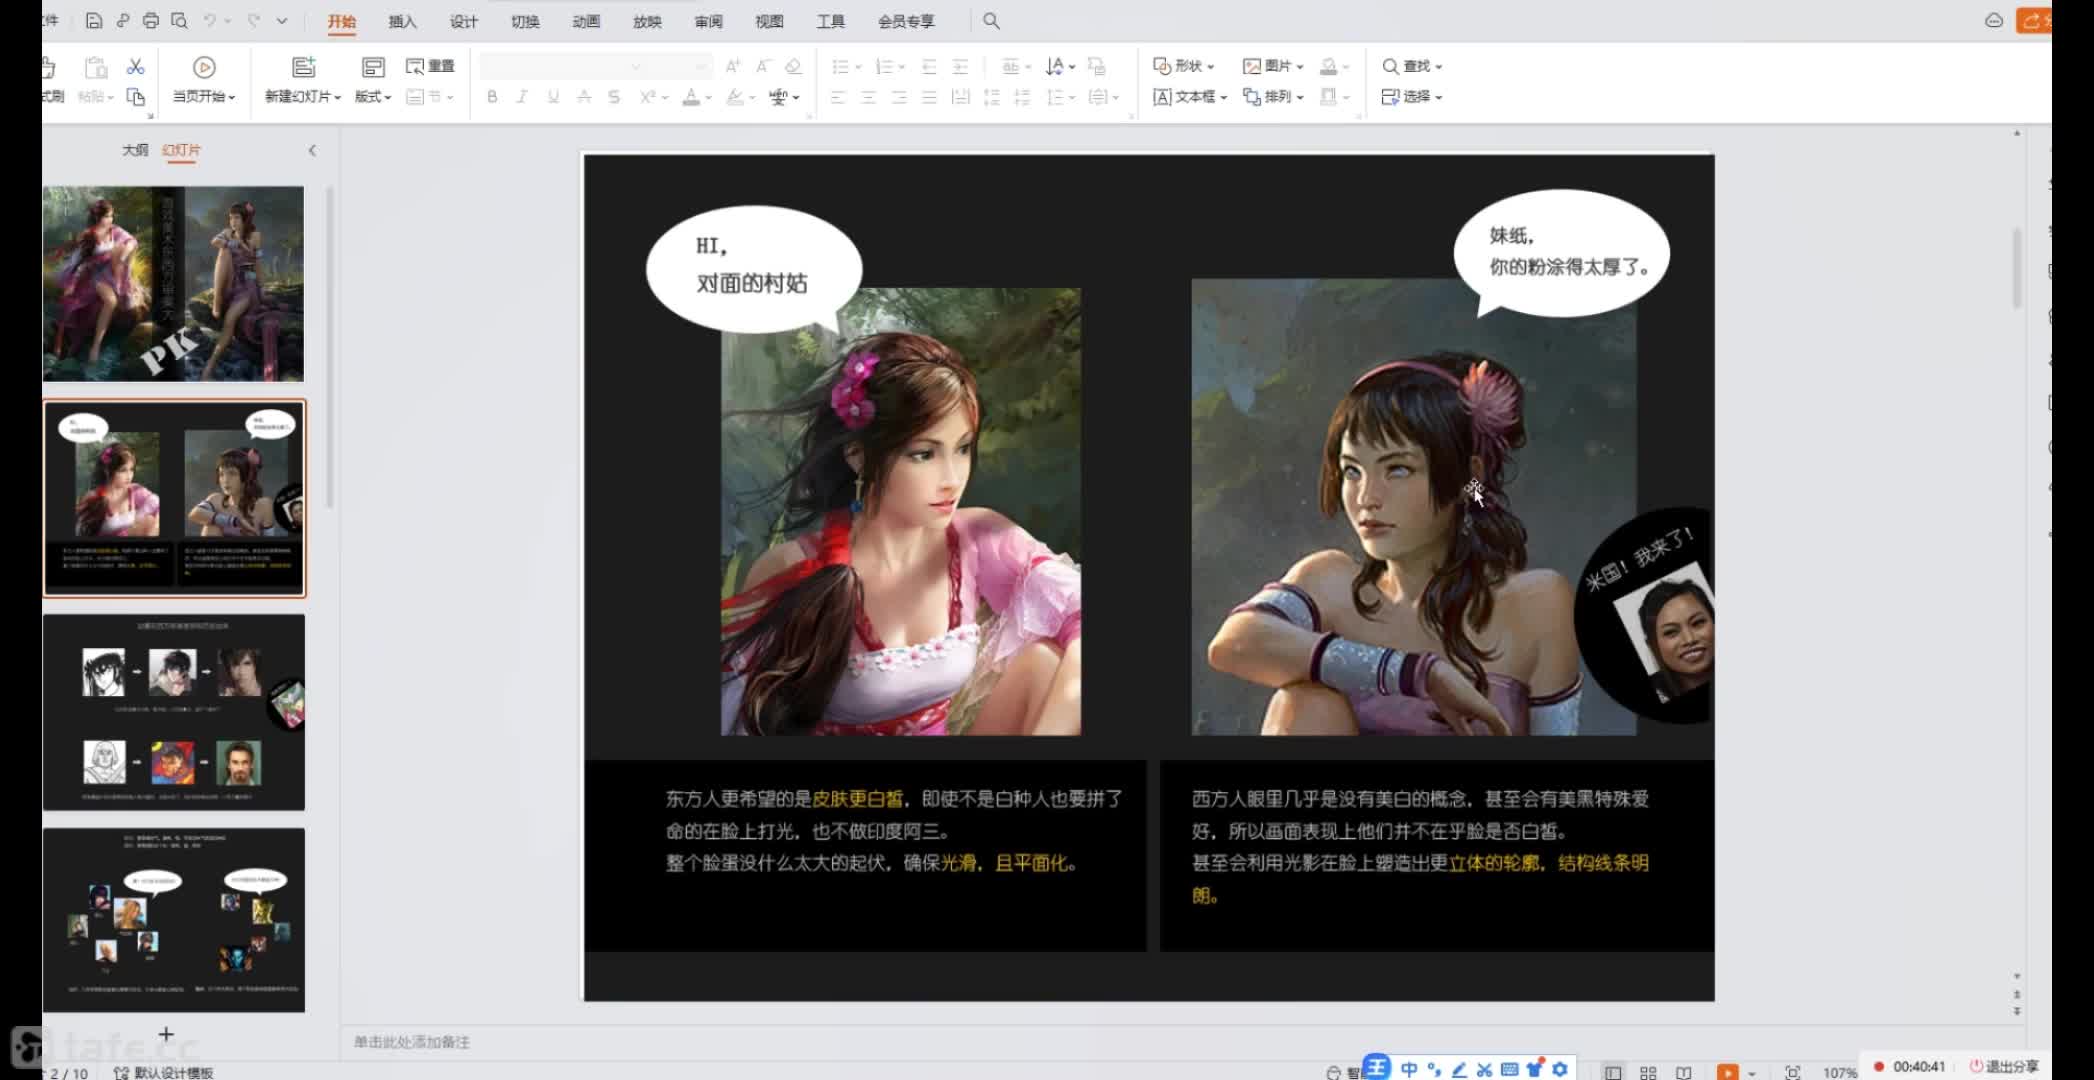Screen dimensions: 2094x1080
Task: Collapse the slide panel chevron
Action: click(x=312, y=150)
